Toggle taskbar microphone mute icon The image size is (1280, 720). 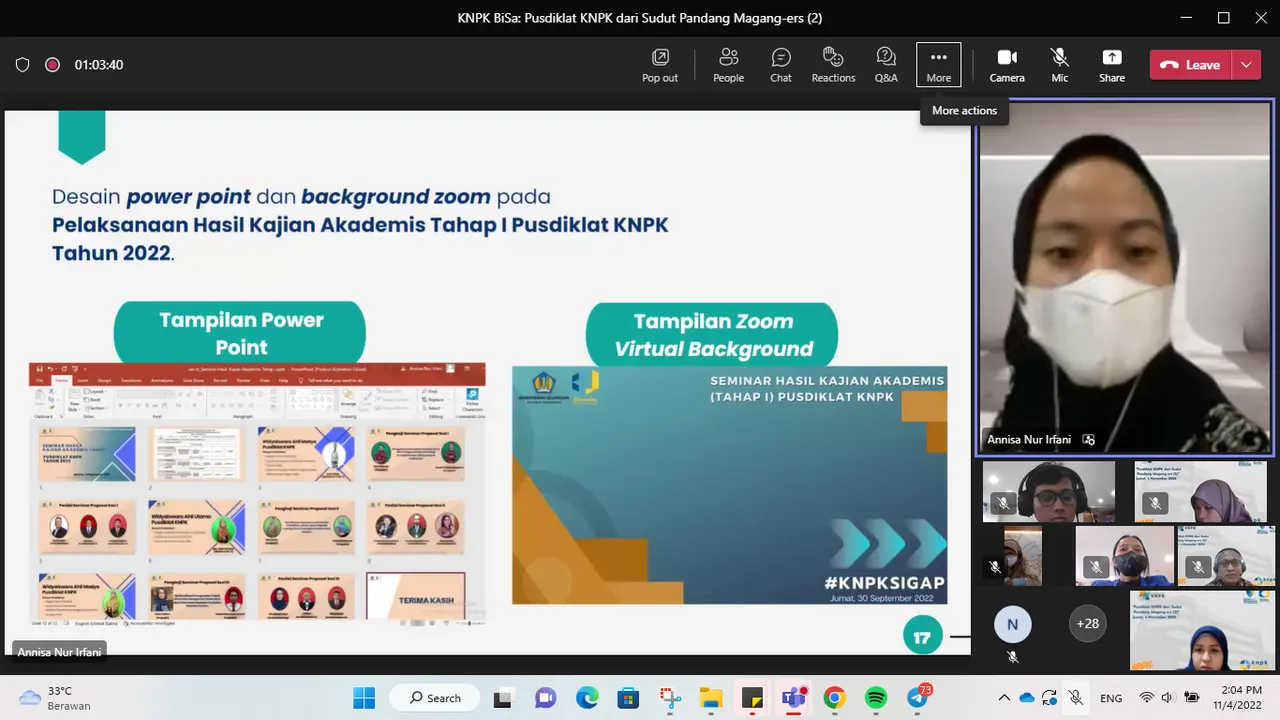pyautogui.click(x=1076, y=698)
